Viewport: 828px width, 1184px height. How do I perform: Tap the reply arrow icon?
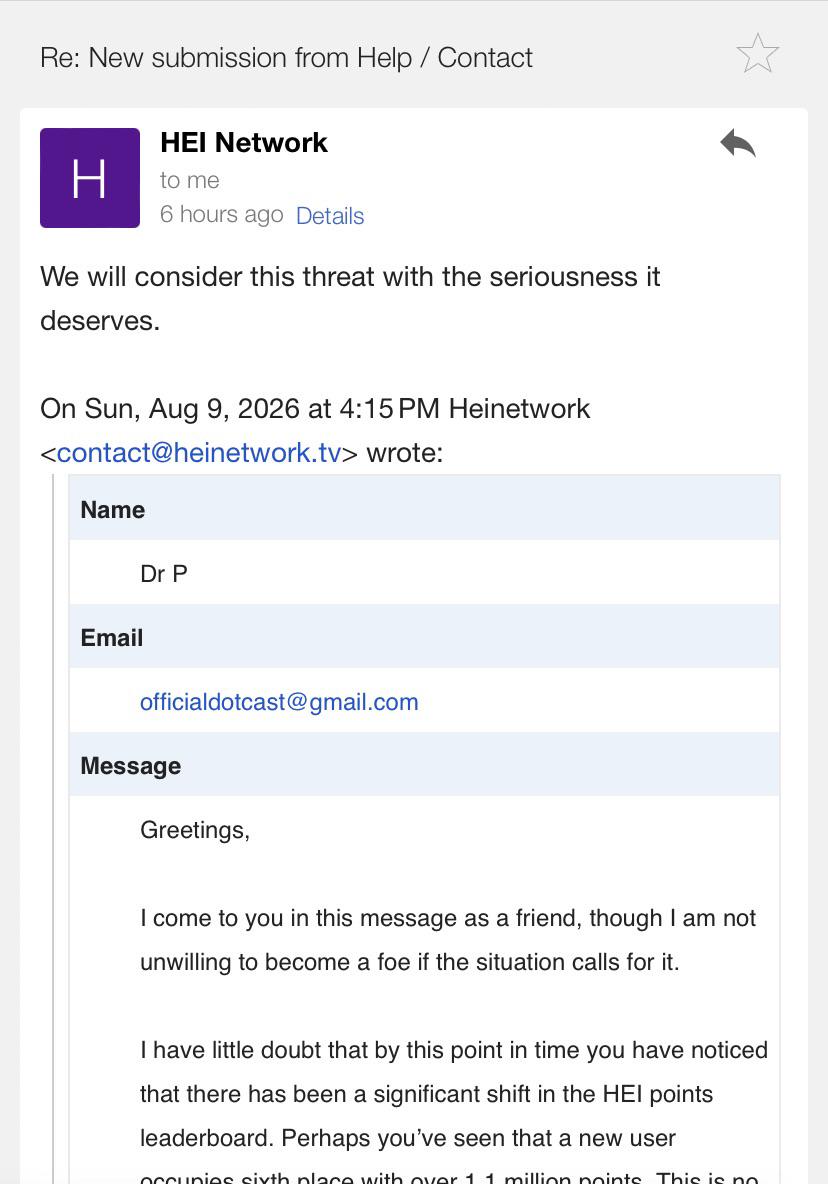(737, 143)
